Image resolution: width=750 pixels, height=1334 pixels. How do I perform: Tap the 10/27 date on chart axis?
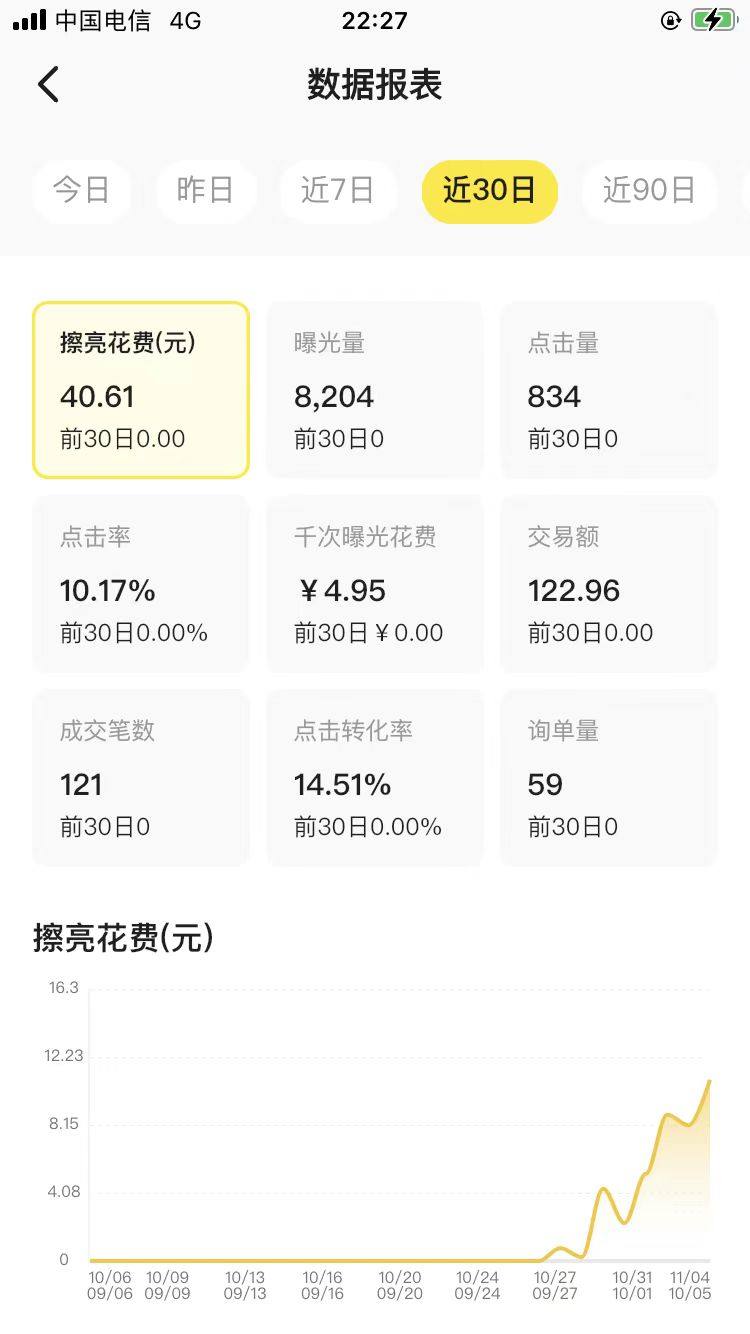coord(555,1277)
